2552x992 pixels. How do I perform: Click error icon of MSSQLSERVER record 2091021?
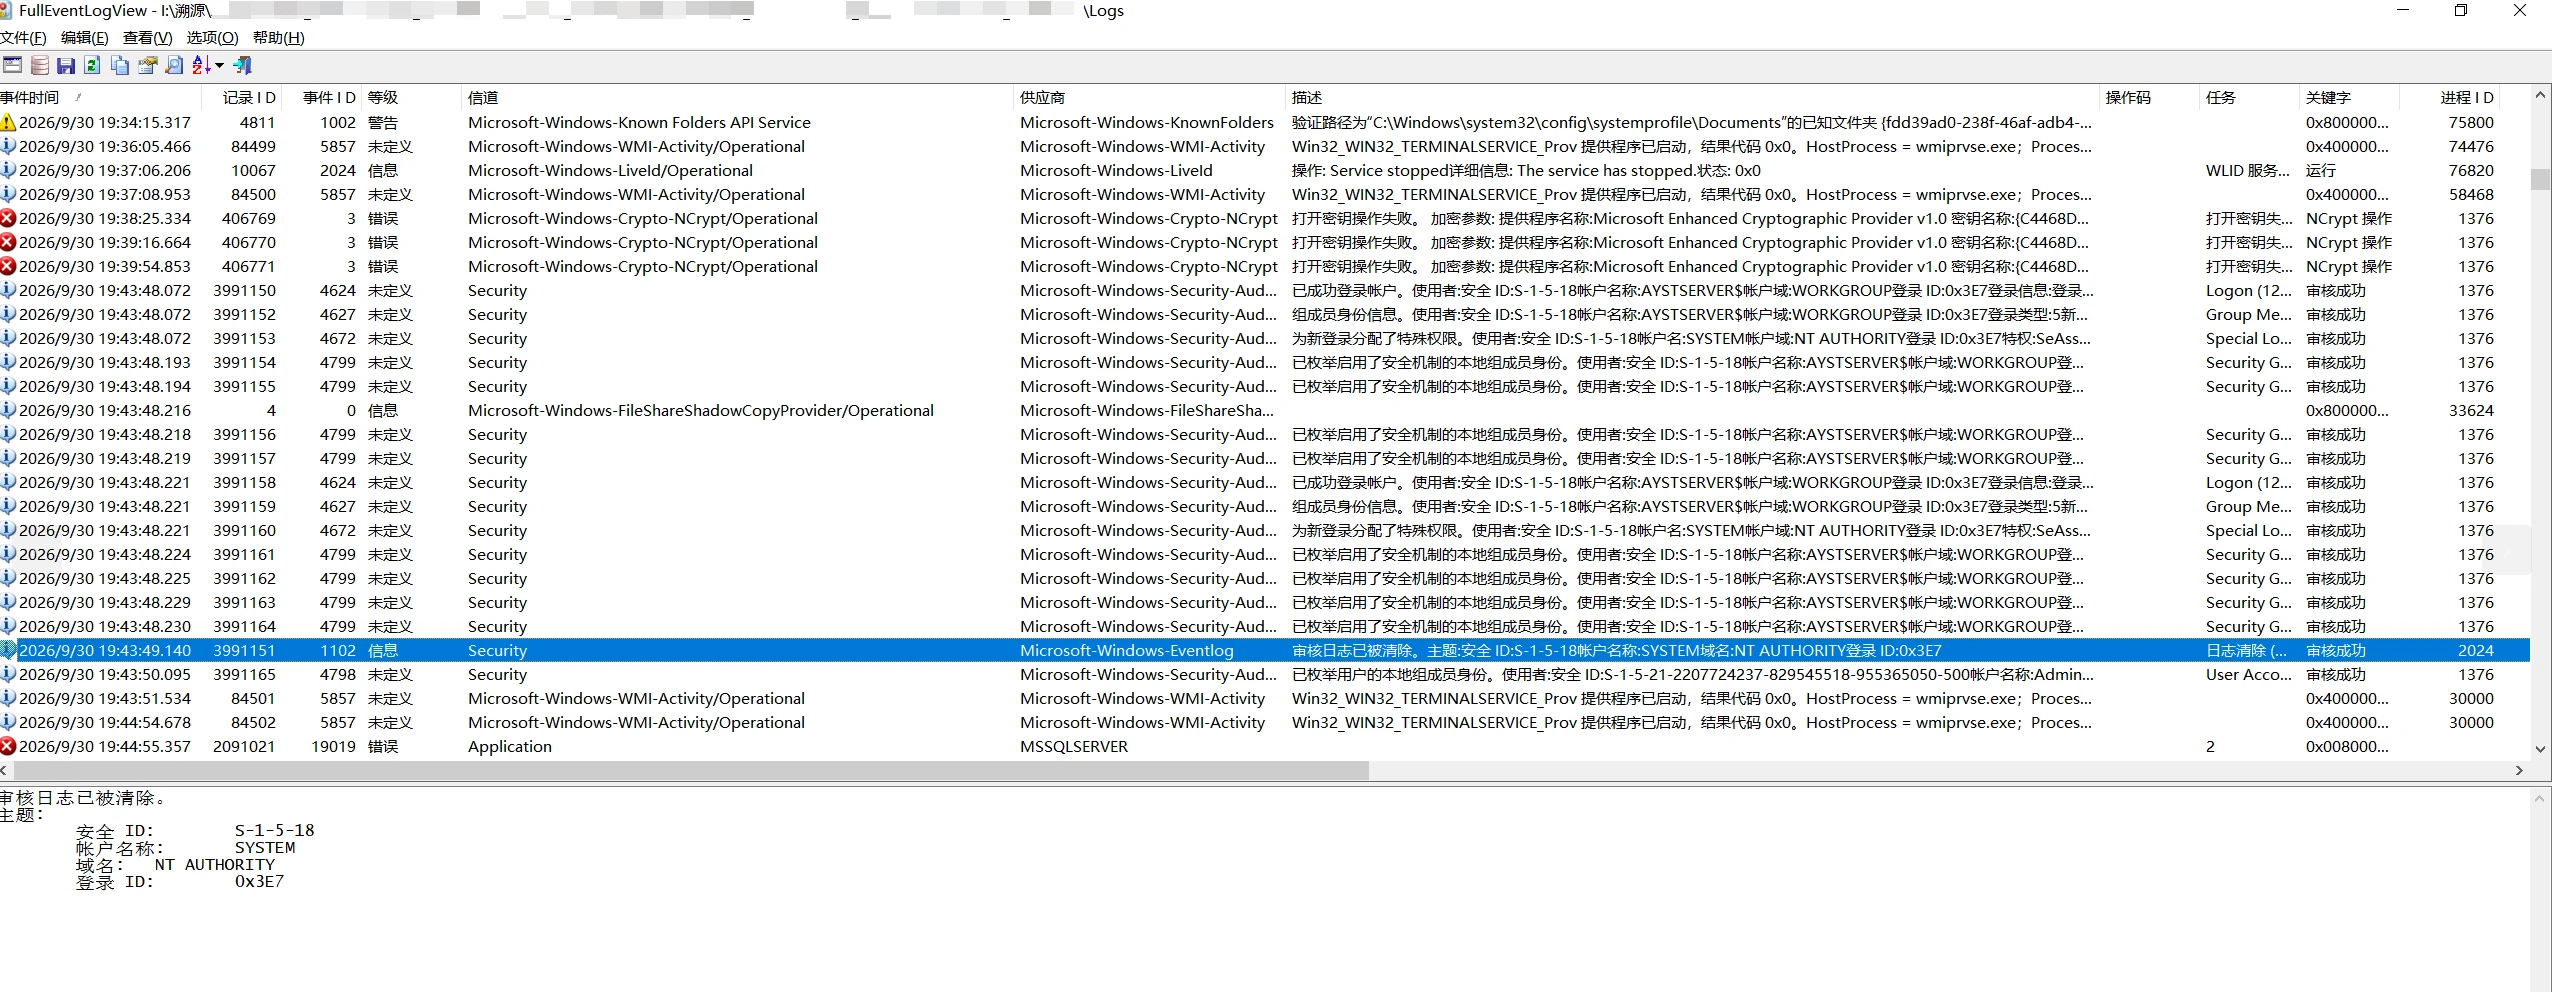[x=8, y=747]
